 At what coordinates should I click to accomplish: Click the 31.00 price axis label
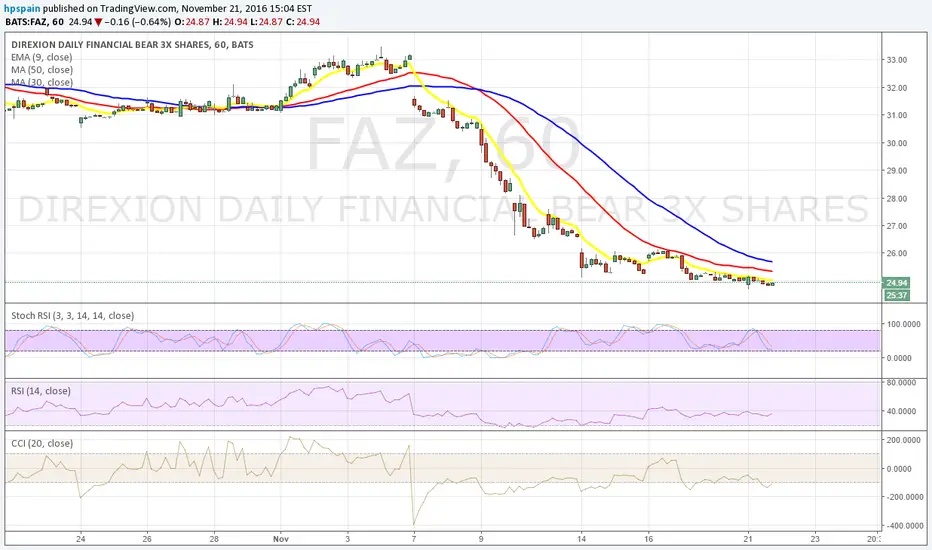pos(897,115)
